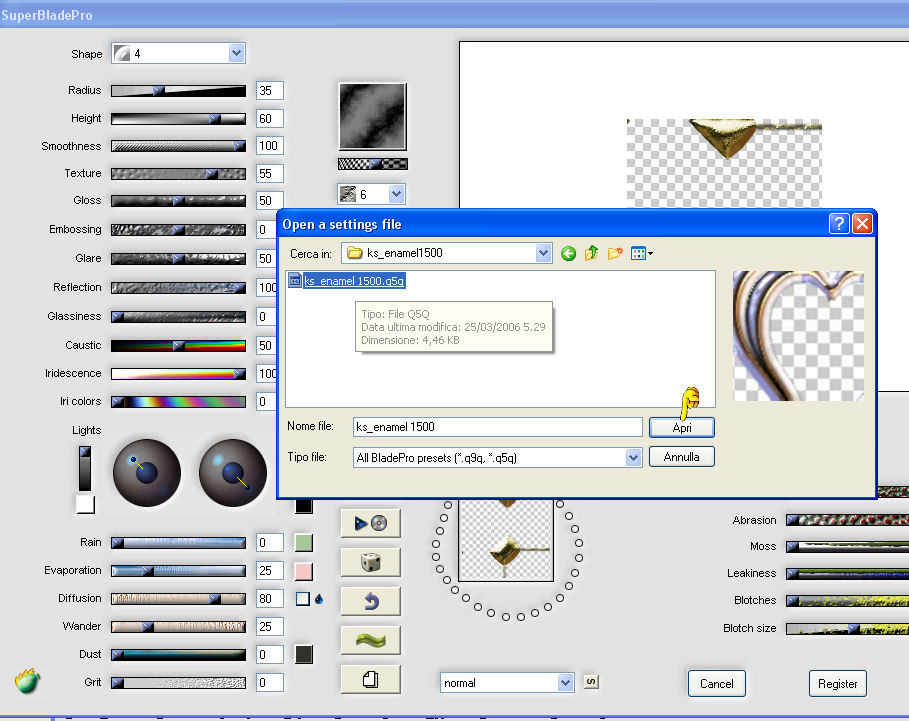Click the Annulla button
Image resolution: width=909 pixels, height=721 pixels.
[681, 457]
